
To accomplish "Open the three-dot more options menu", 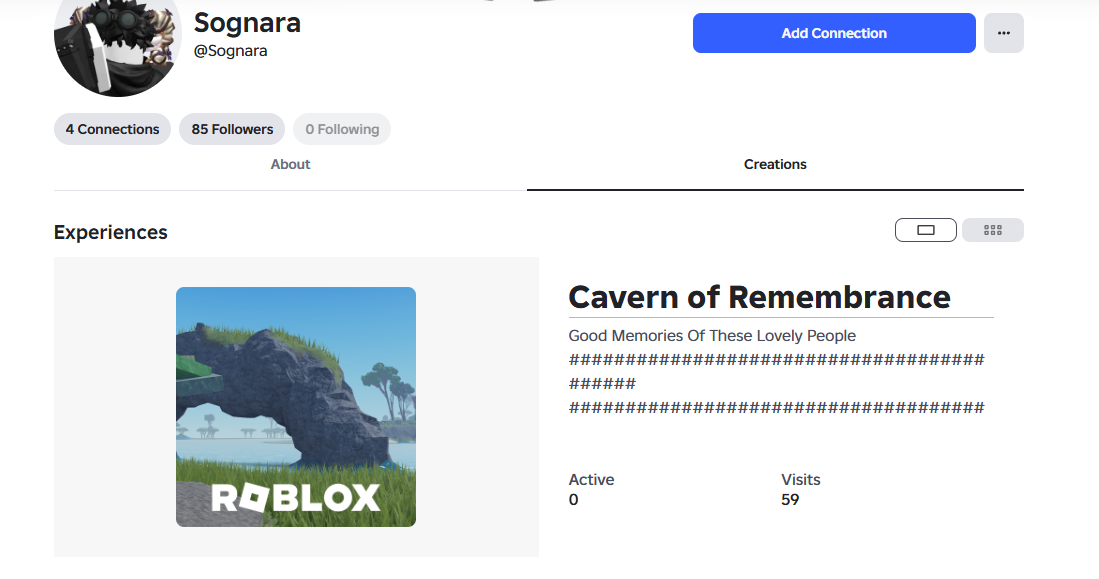I will 1004,33.
